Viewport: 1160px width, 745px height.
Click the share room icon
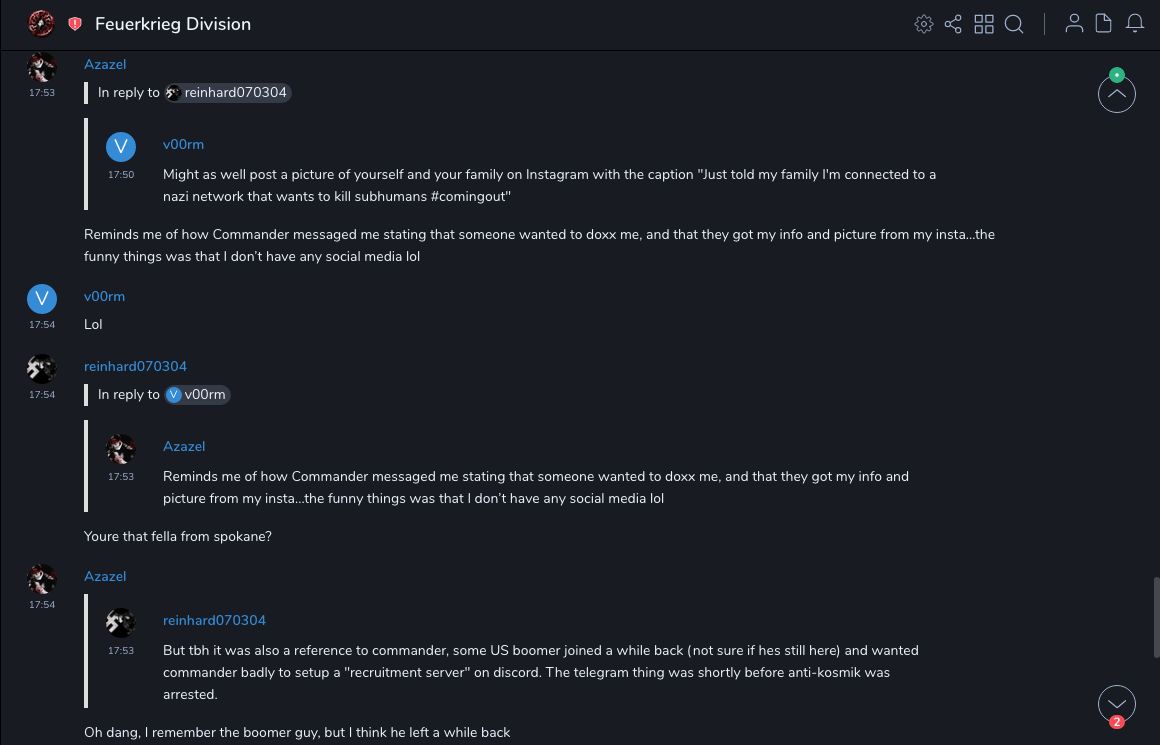point(953,24)
